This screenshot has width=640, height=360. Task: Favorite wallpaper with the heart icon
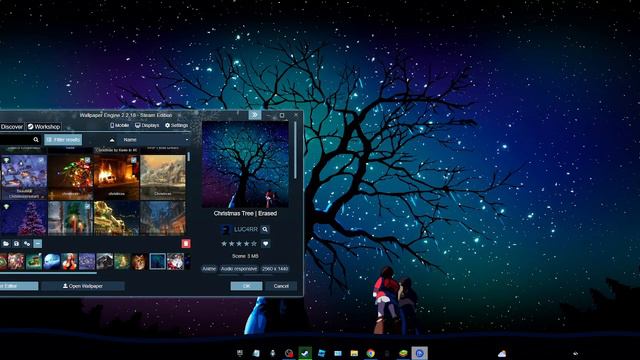[265, 244]
